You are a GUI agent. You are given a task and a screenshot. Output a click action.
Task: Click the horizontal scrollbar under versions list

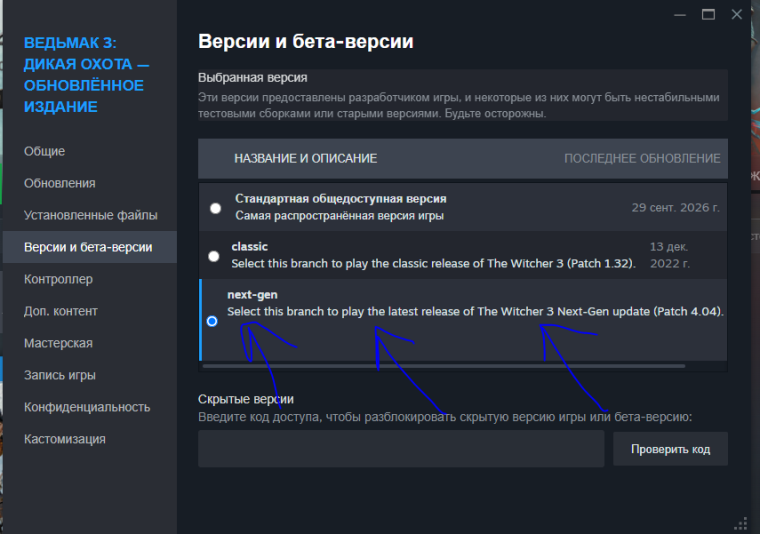point(443,366)
